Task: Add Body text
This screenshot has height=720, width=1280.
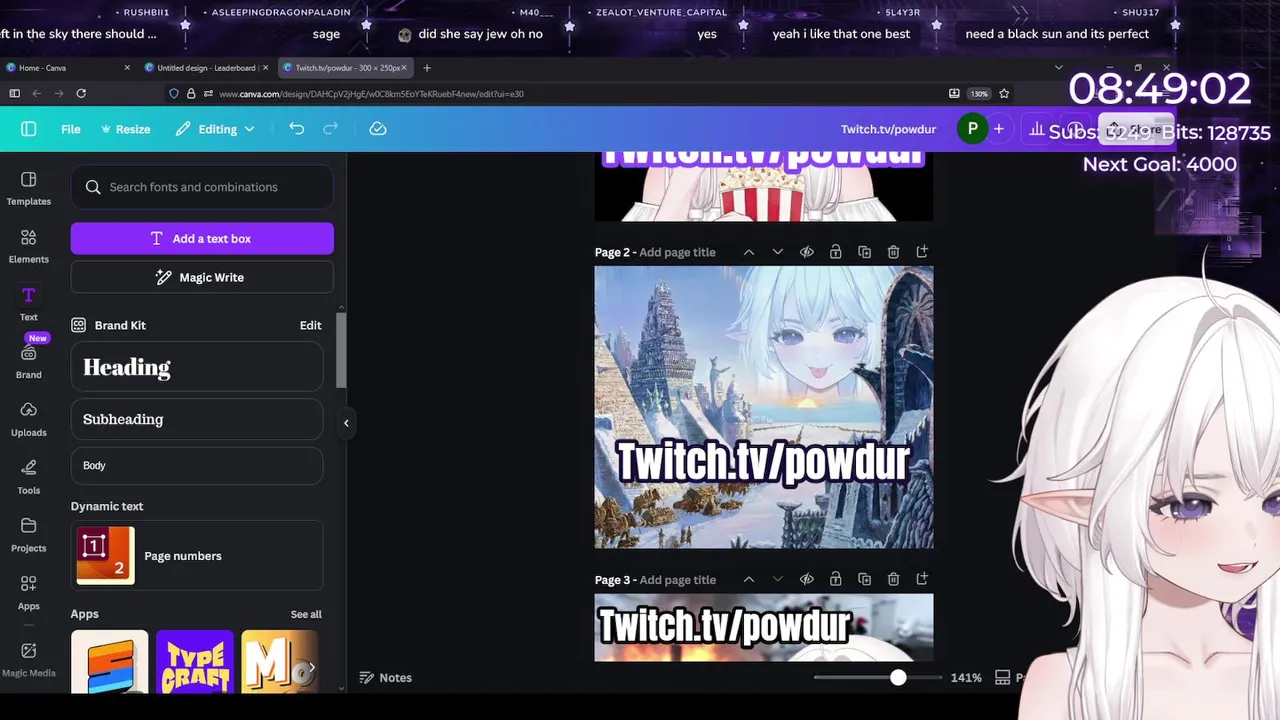Action: [x=197, y=465]
